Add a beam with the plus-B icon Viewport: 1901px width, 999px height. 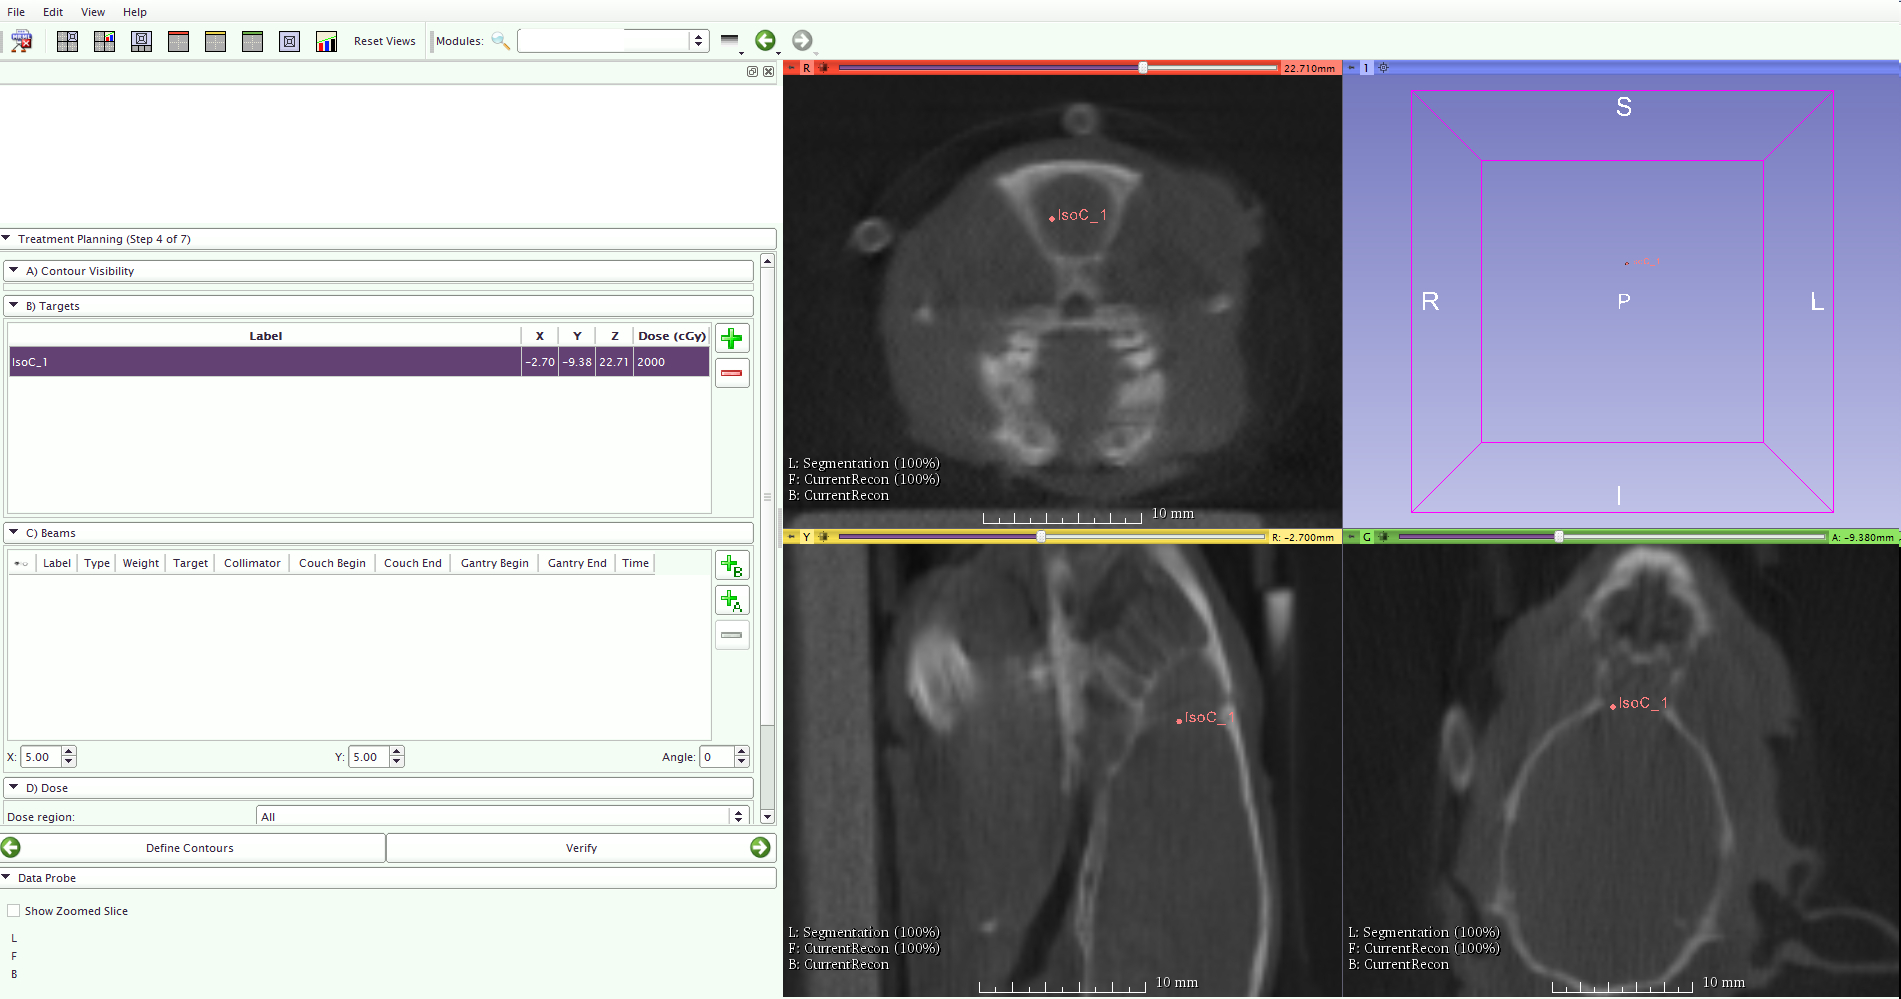point(732,566)
